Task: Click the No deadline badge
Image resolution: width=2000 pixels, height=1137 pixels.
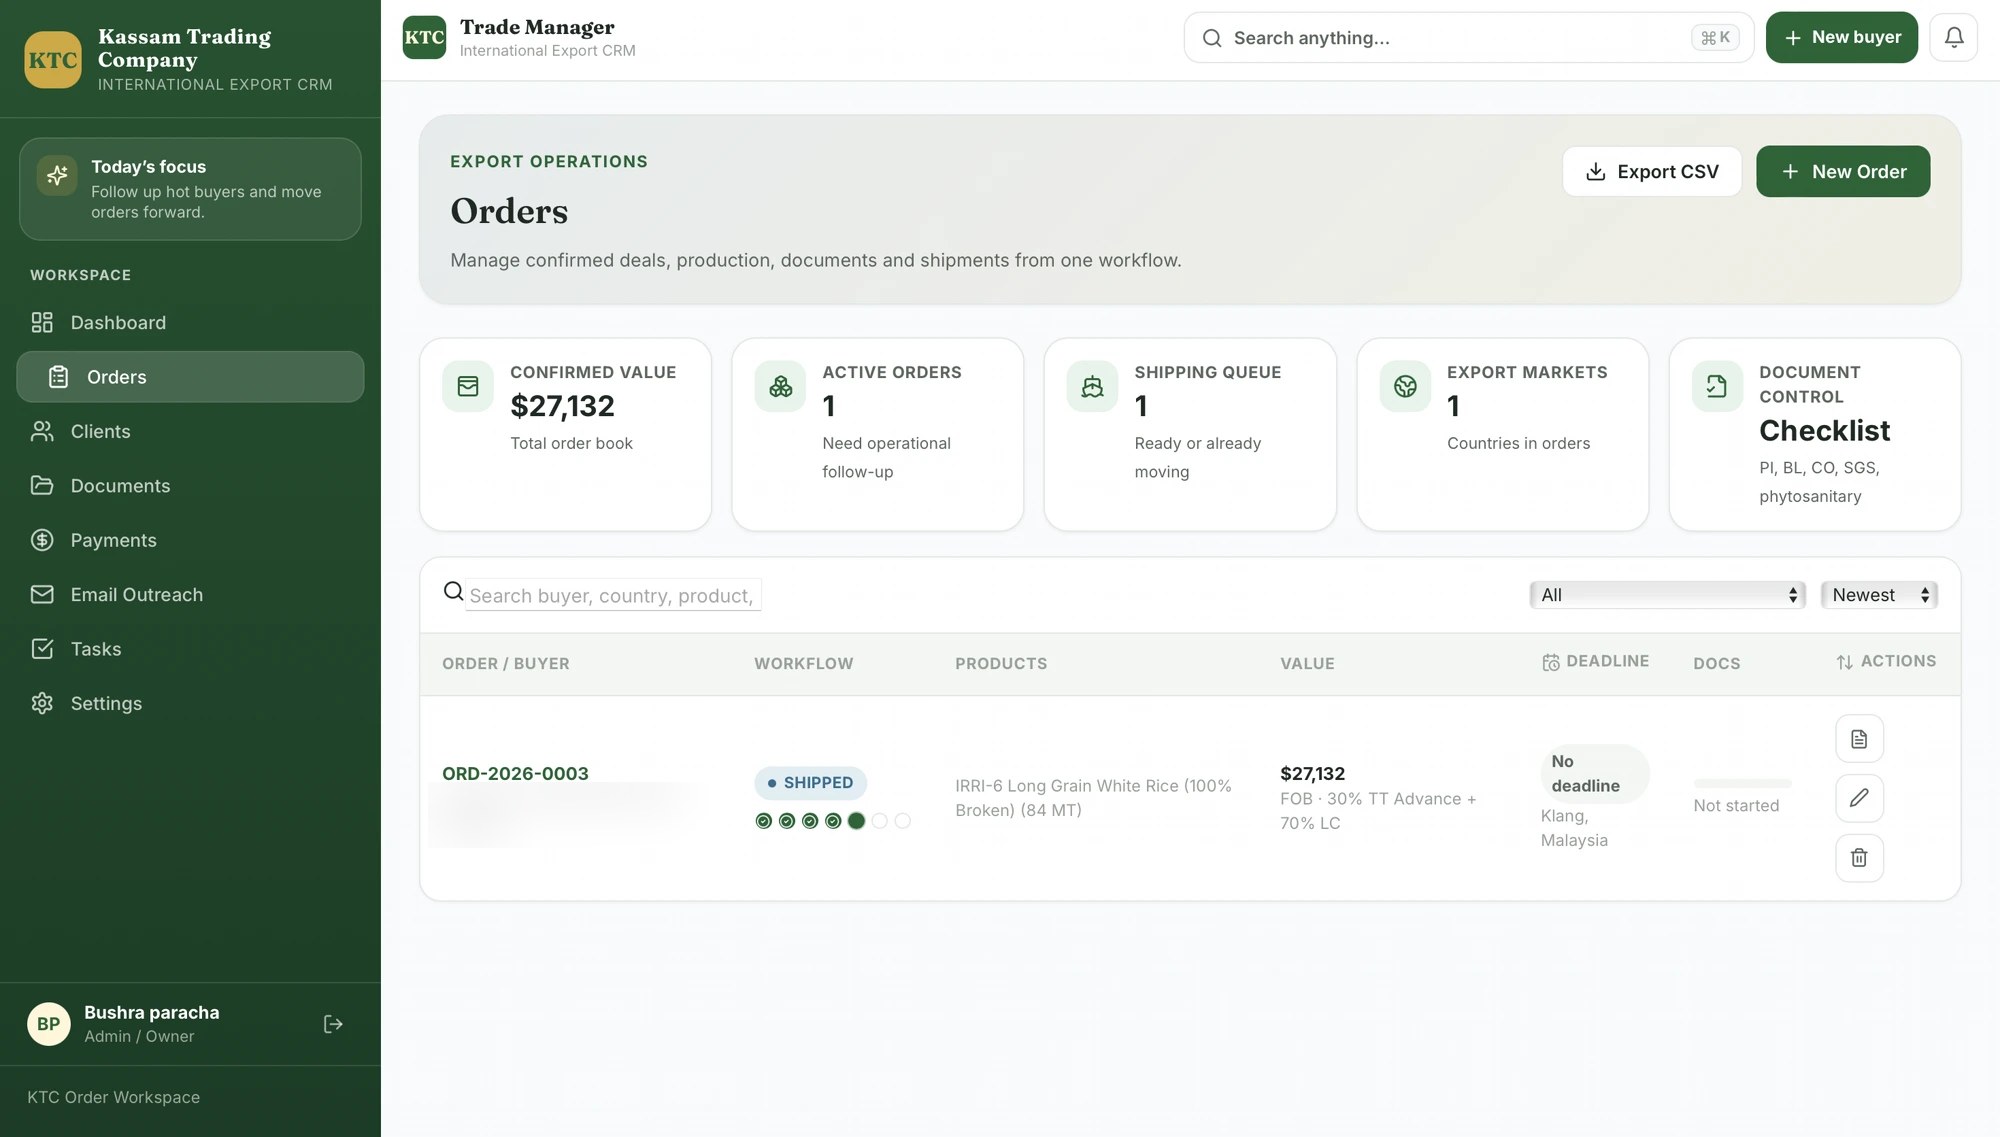Action: (1594, 774)
